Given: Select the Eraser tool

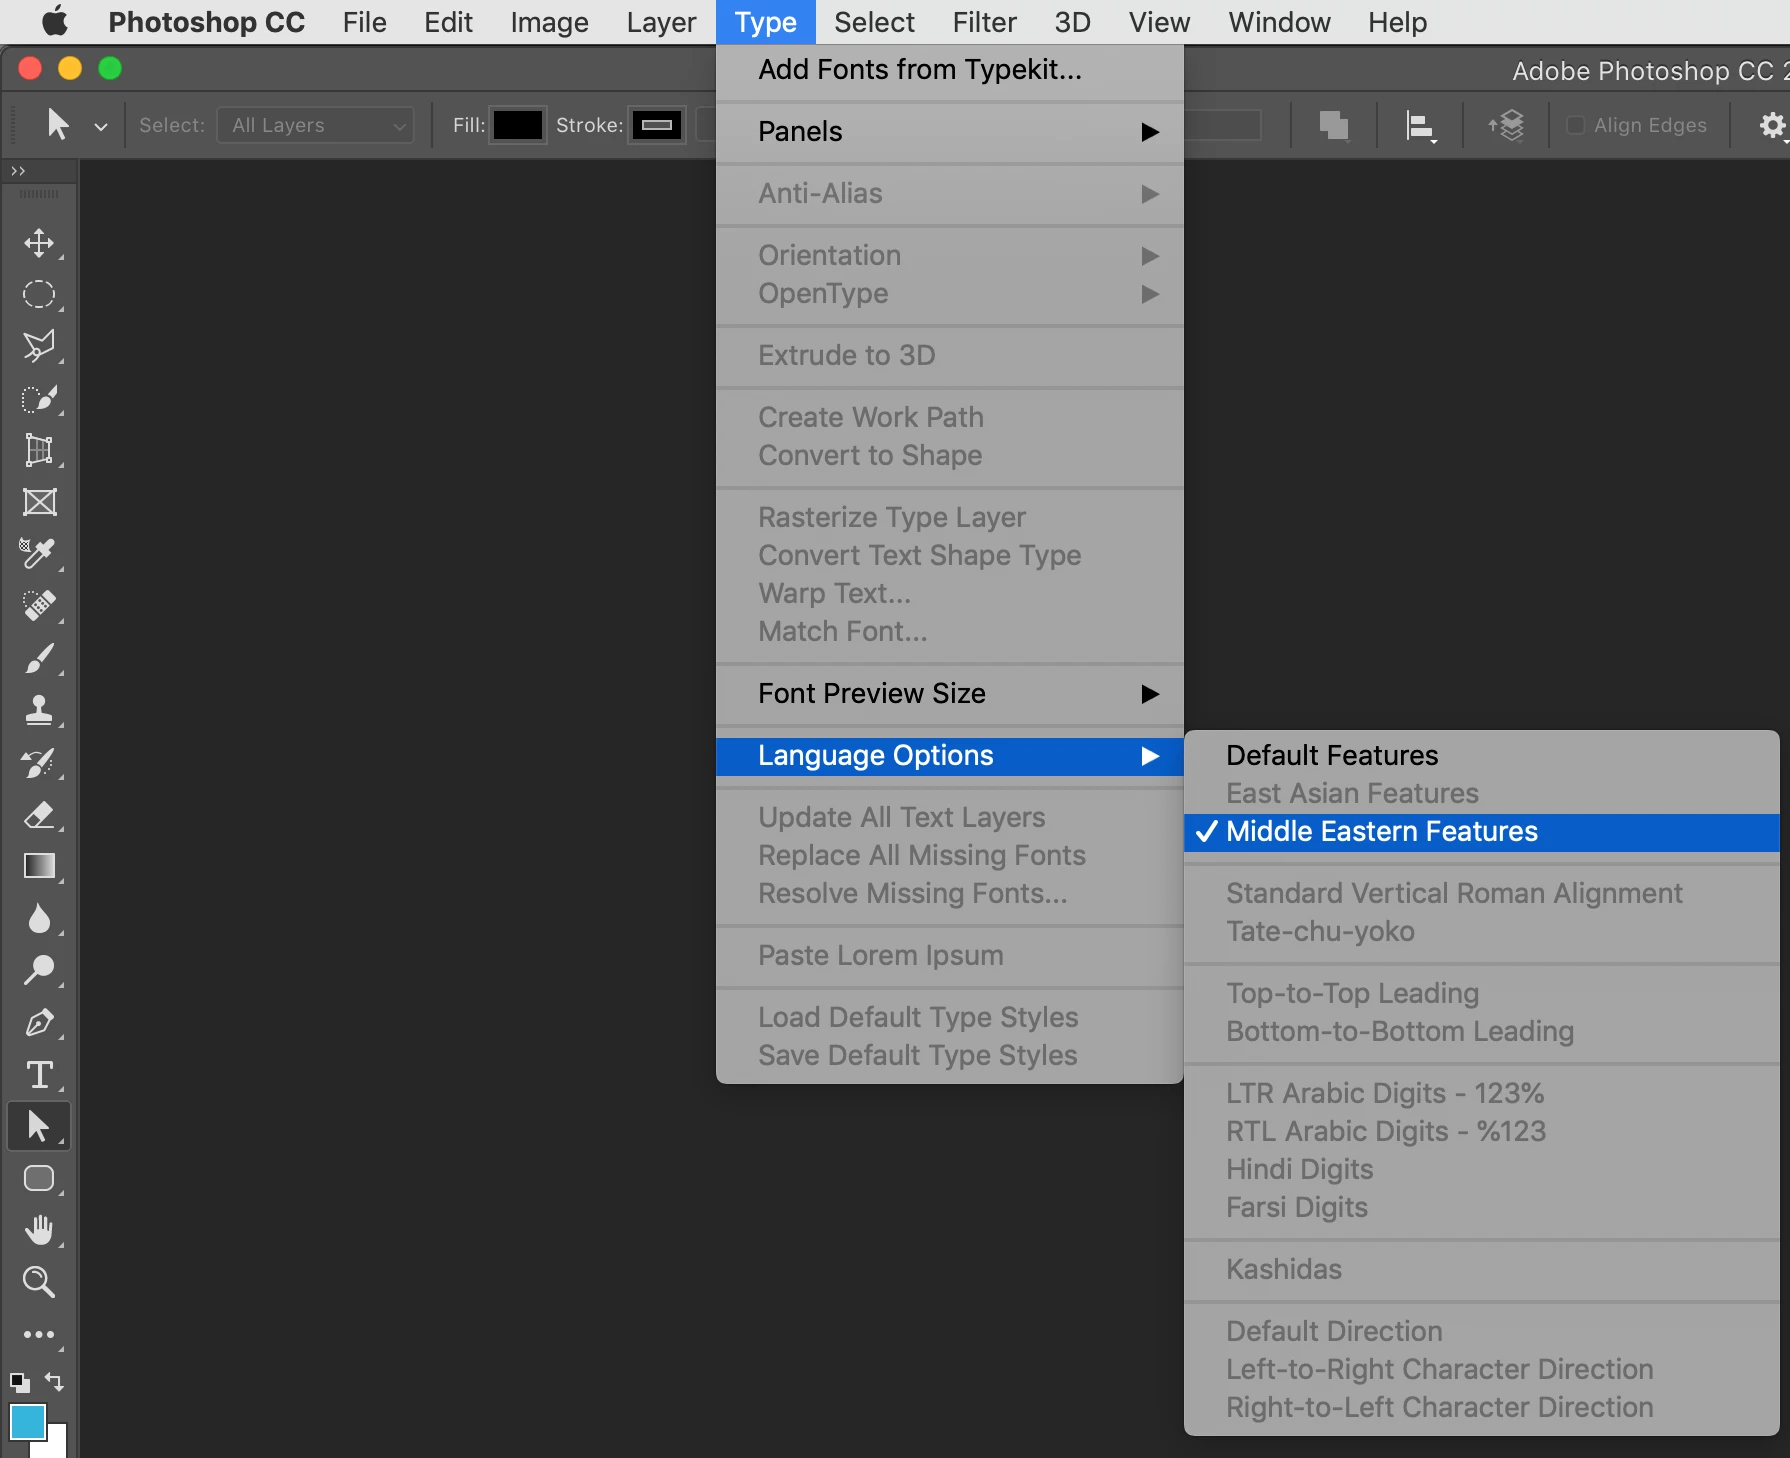Looking at the screenshot, I should click(x=39, y=815).
